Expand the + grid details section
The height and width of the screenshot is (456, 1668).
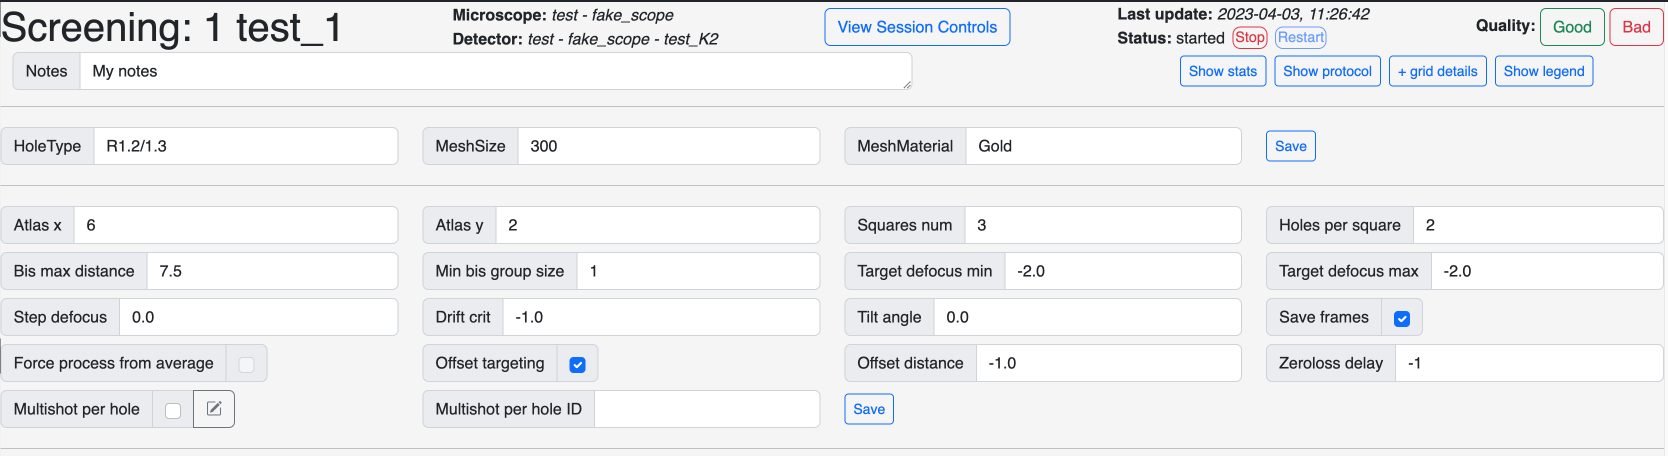tap(1437, 71)
